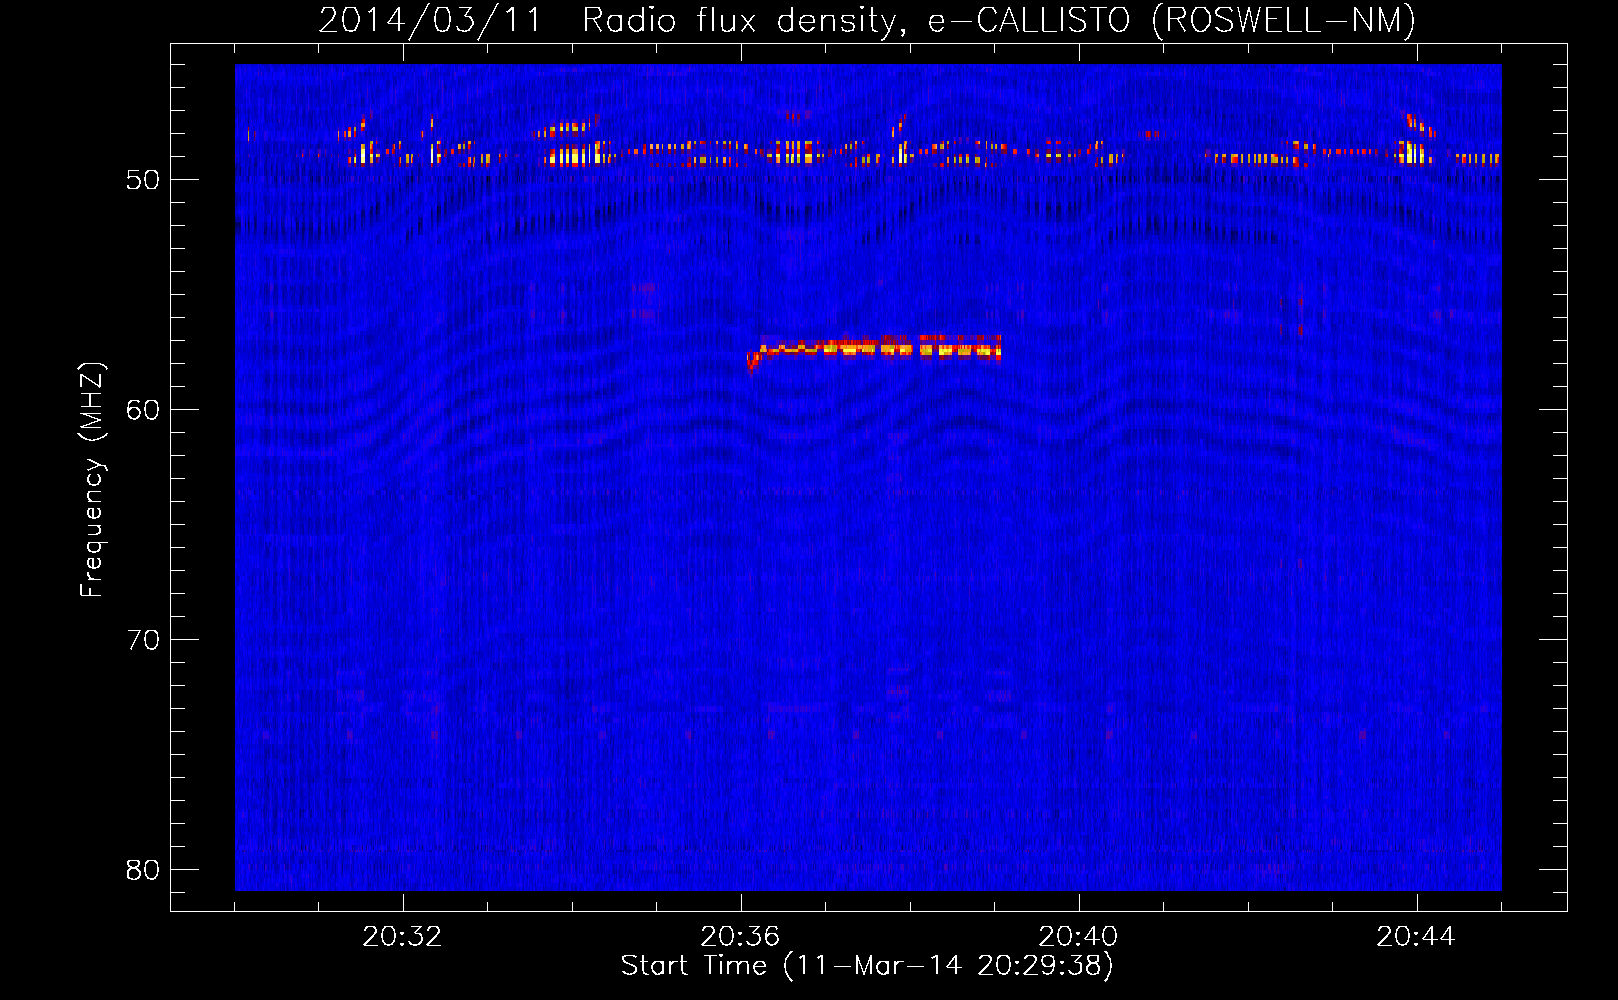Click the "20:44" time tick label
Screen dimensions: 1618x1000
point(1416,937)
